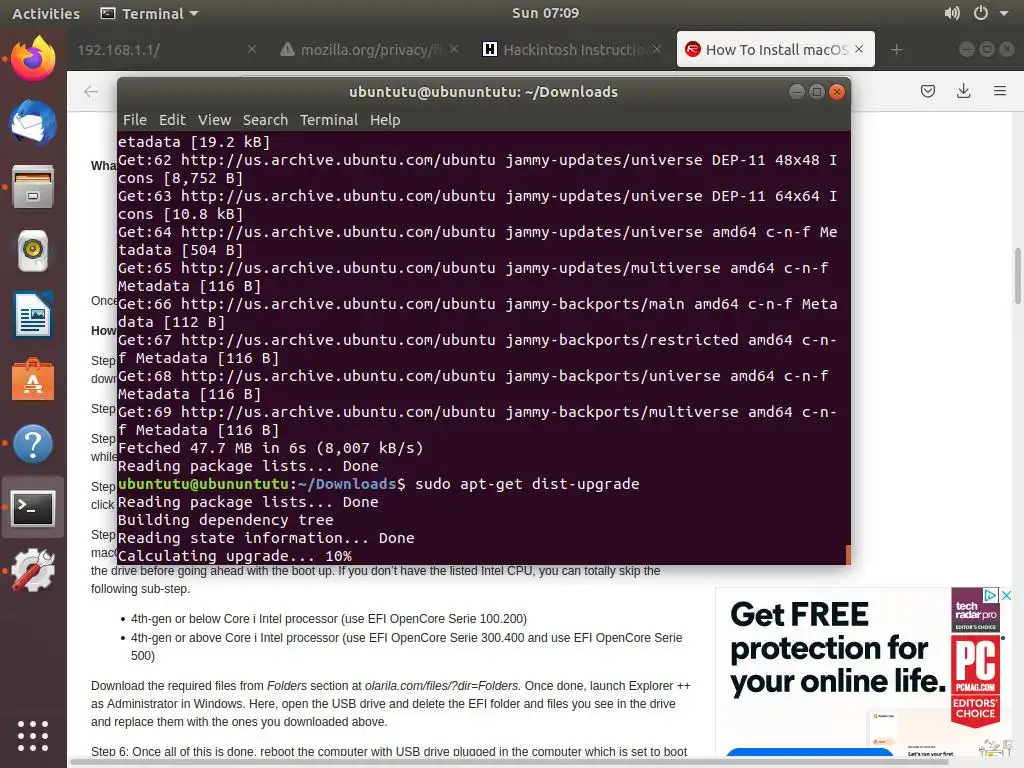Click the Building dependency tree line
This screenshot has width=1024, height=768.
(225, 520)
